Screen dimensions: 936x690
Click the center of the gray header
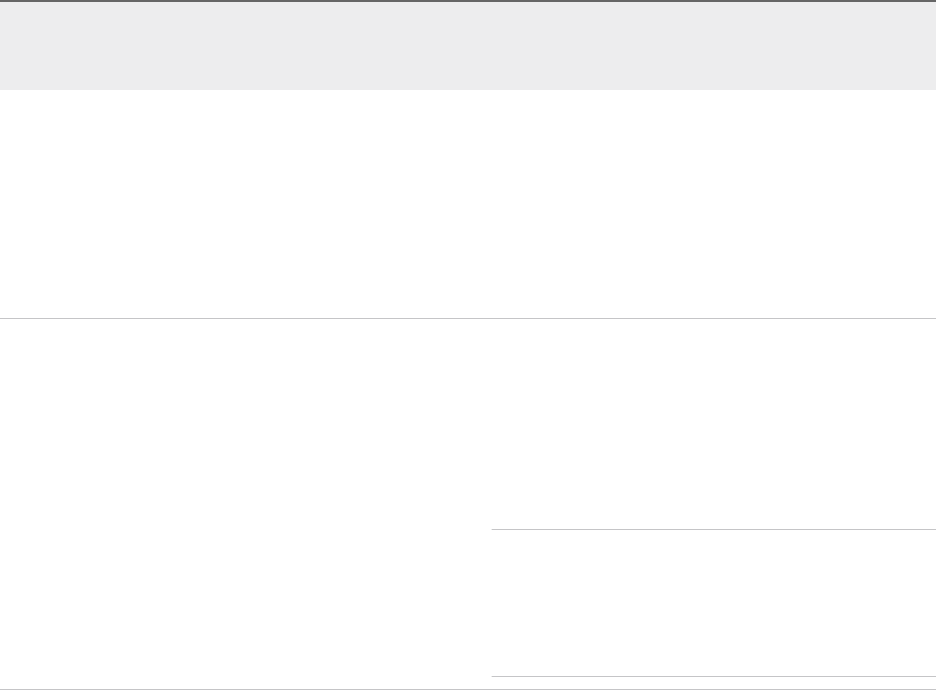coord(468,46)
